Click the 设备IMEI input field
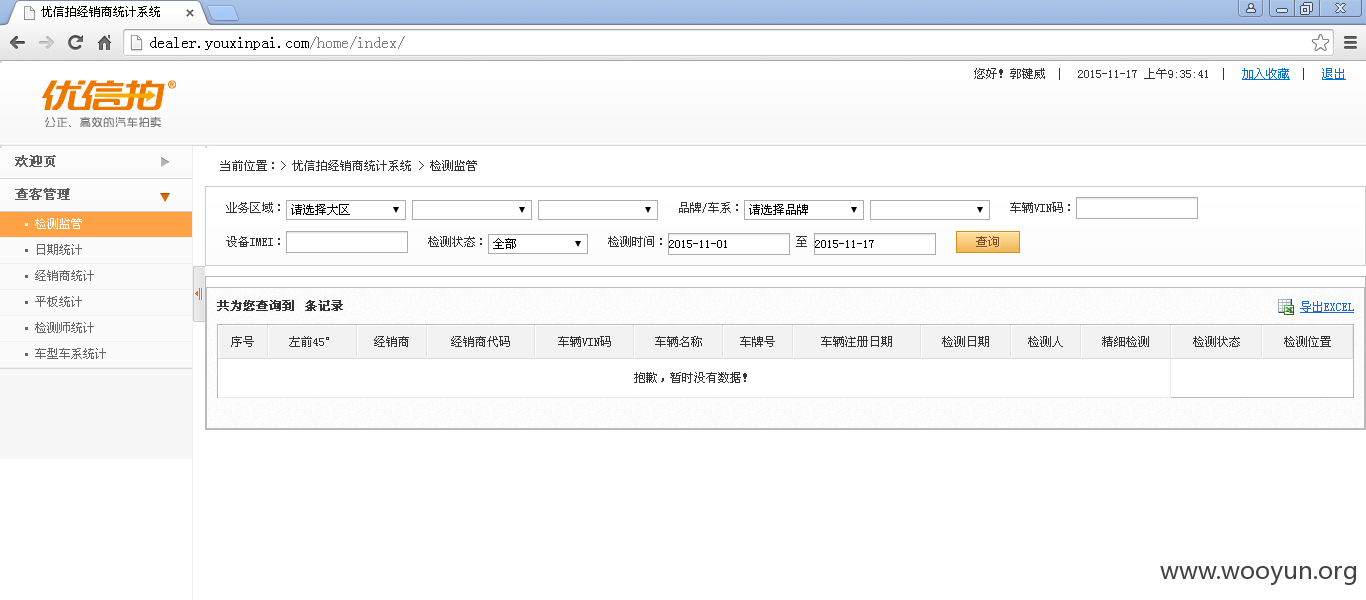Image resolution: width=1366 pixels, height=600 pixels. pyautogui.click(x=347, y=242)
